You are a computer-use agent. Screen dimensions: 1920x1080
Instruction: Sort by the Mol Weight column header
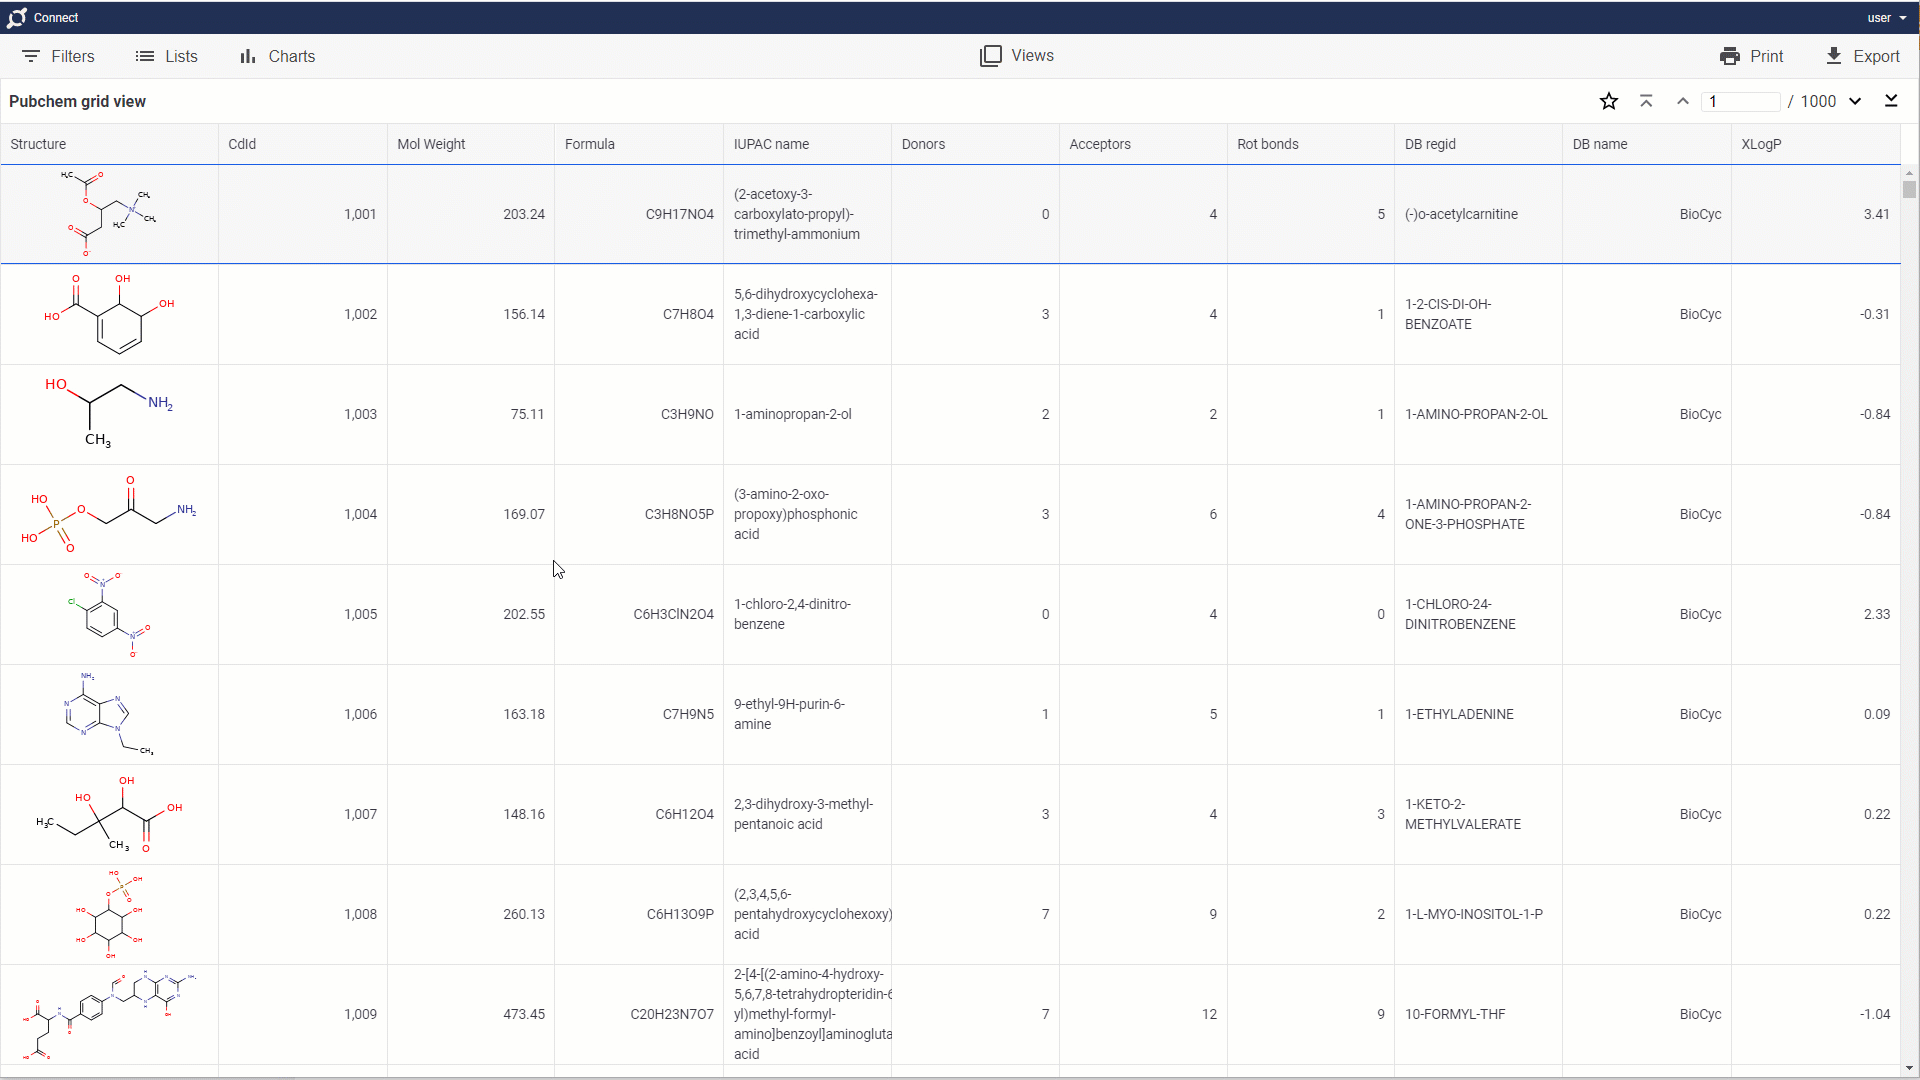point(431,144)
